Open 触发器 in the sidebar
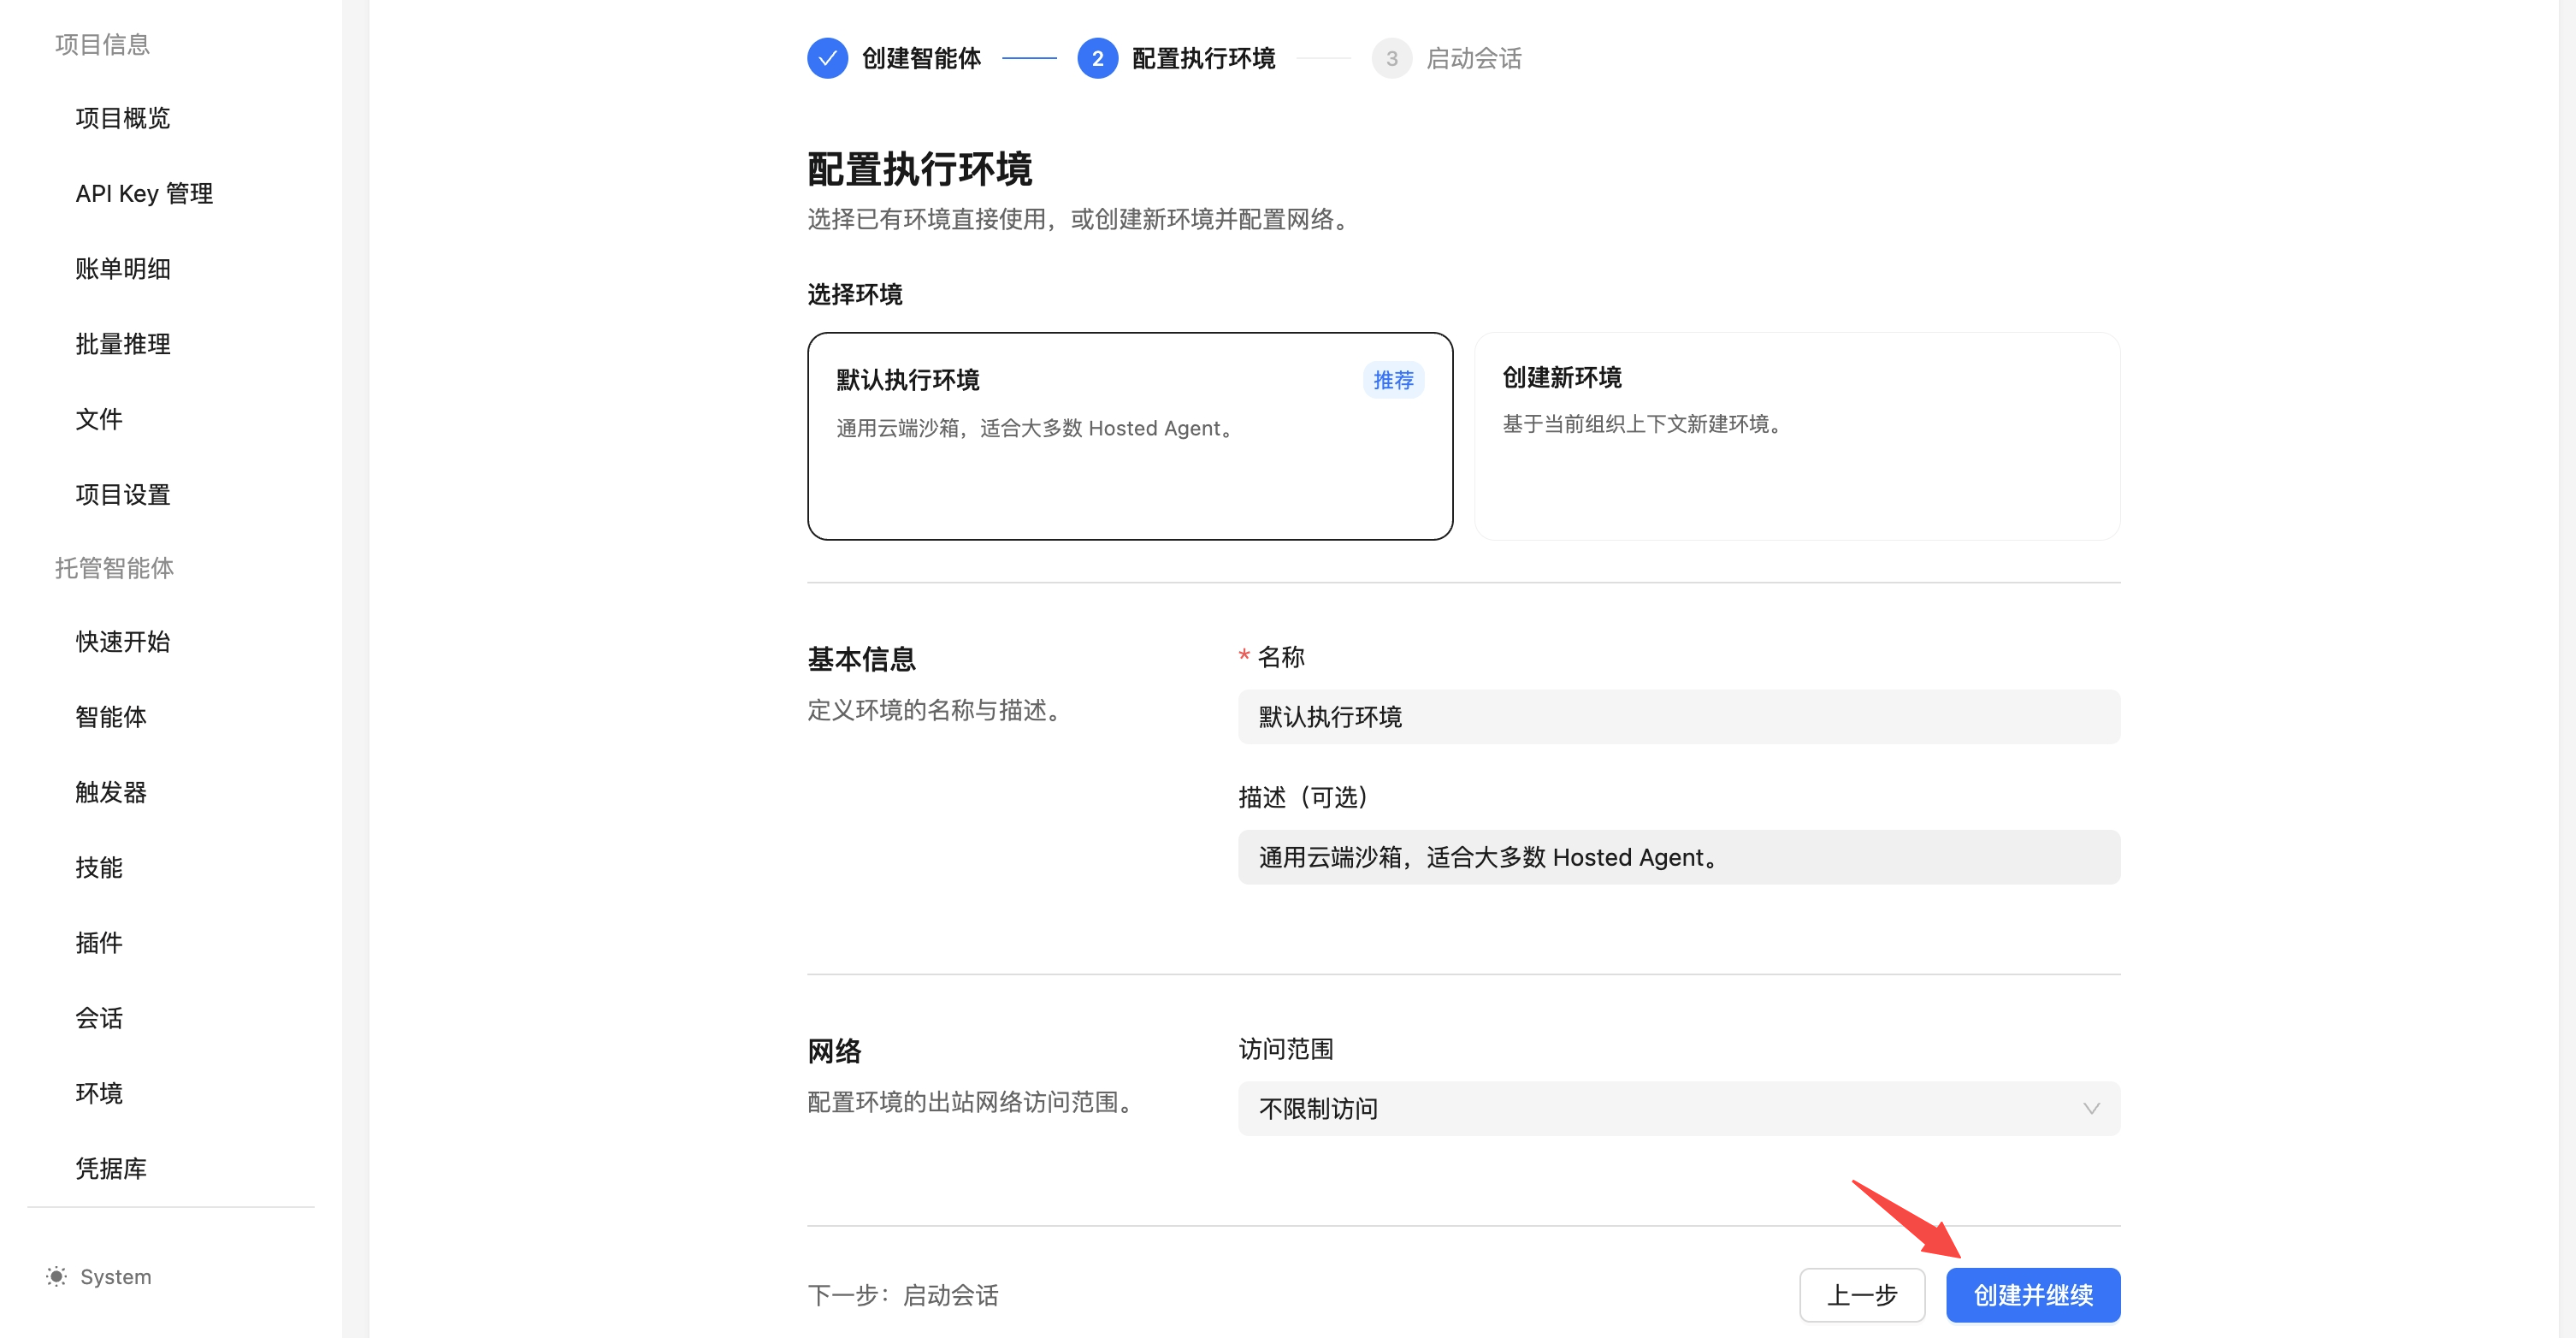The image size is (2576, 1338). (111, 792)
